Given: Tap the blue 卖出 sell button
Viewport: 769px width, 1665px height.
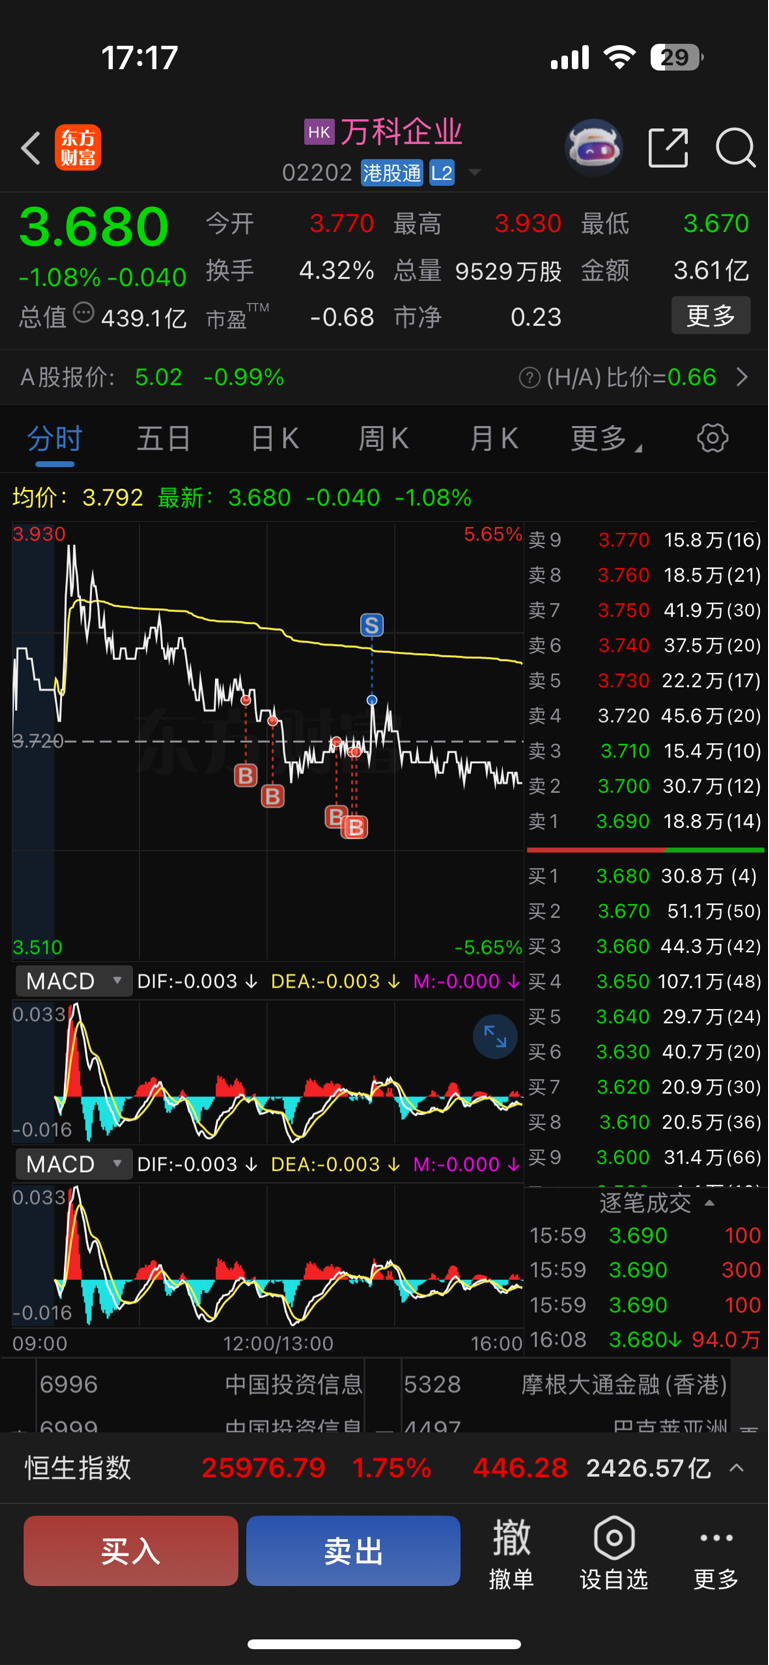Looking at the screenshot, I should pos(353,1551).
